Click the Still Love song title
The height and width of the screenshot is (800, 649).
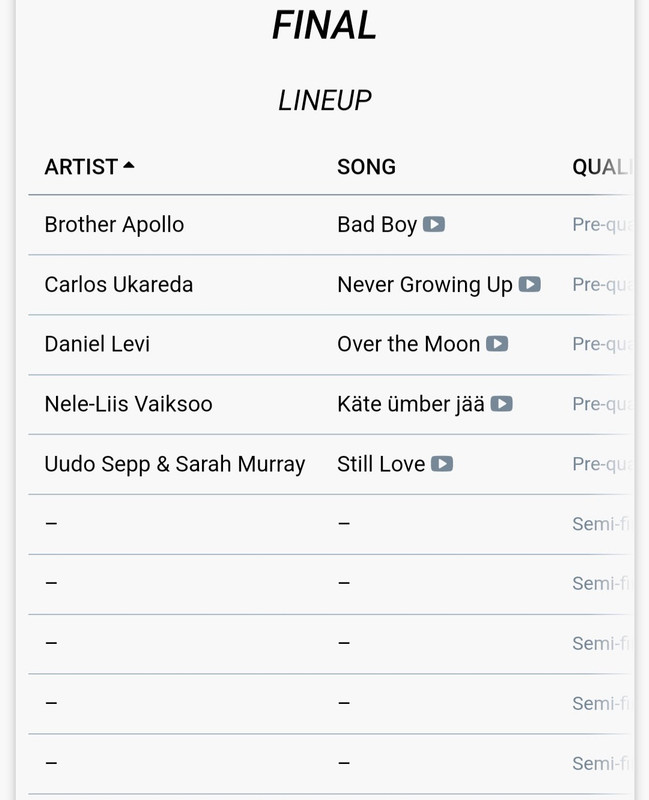click(381, 464)
